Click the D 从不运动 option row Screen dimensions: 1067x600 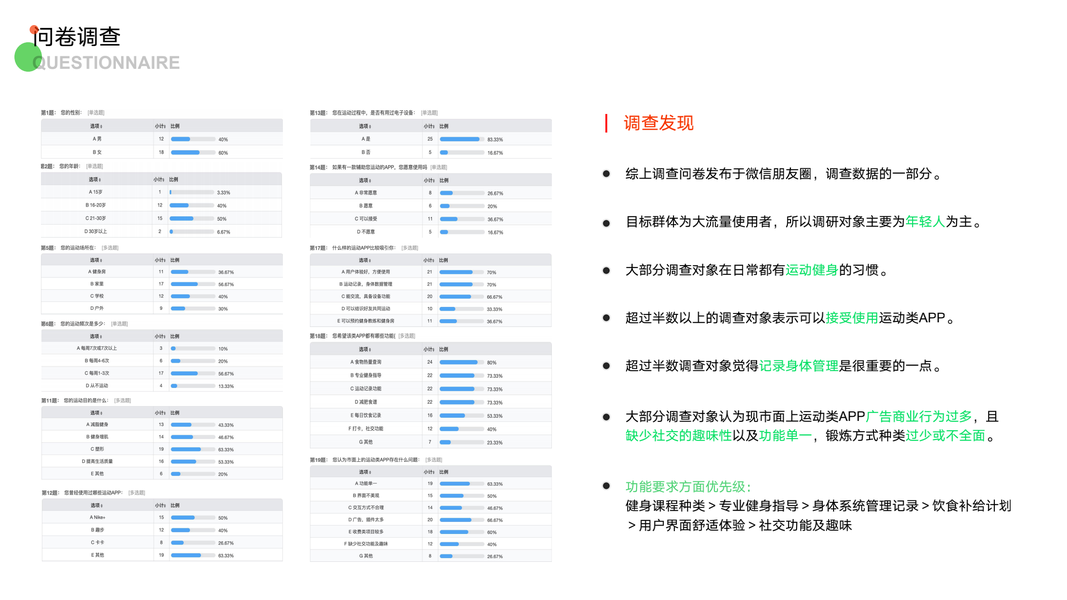162,386
